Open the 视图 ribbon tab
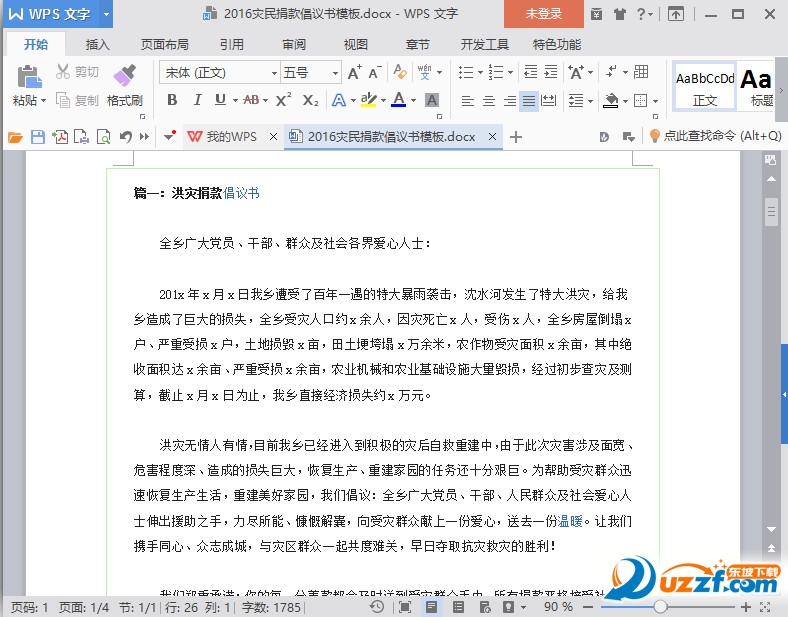Viewport: 788px width, 617px height. (356, 45)
